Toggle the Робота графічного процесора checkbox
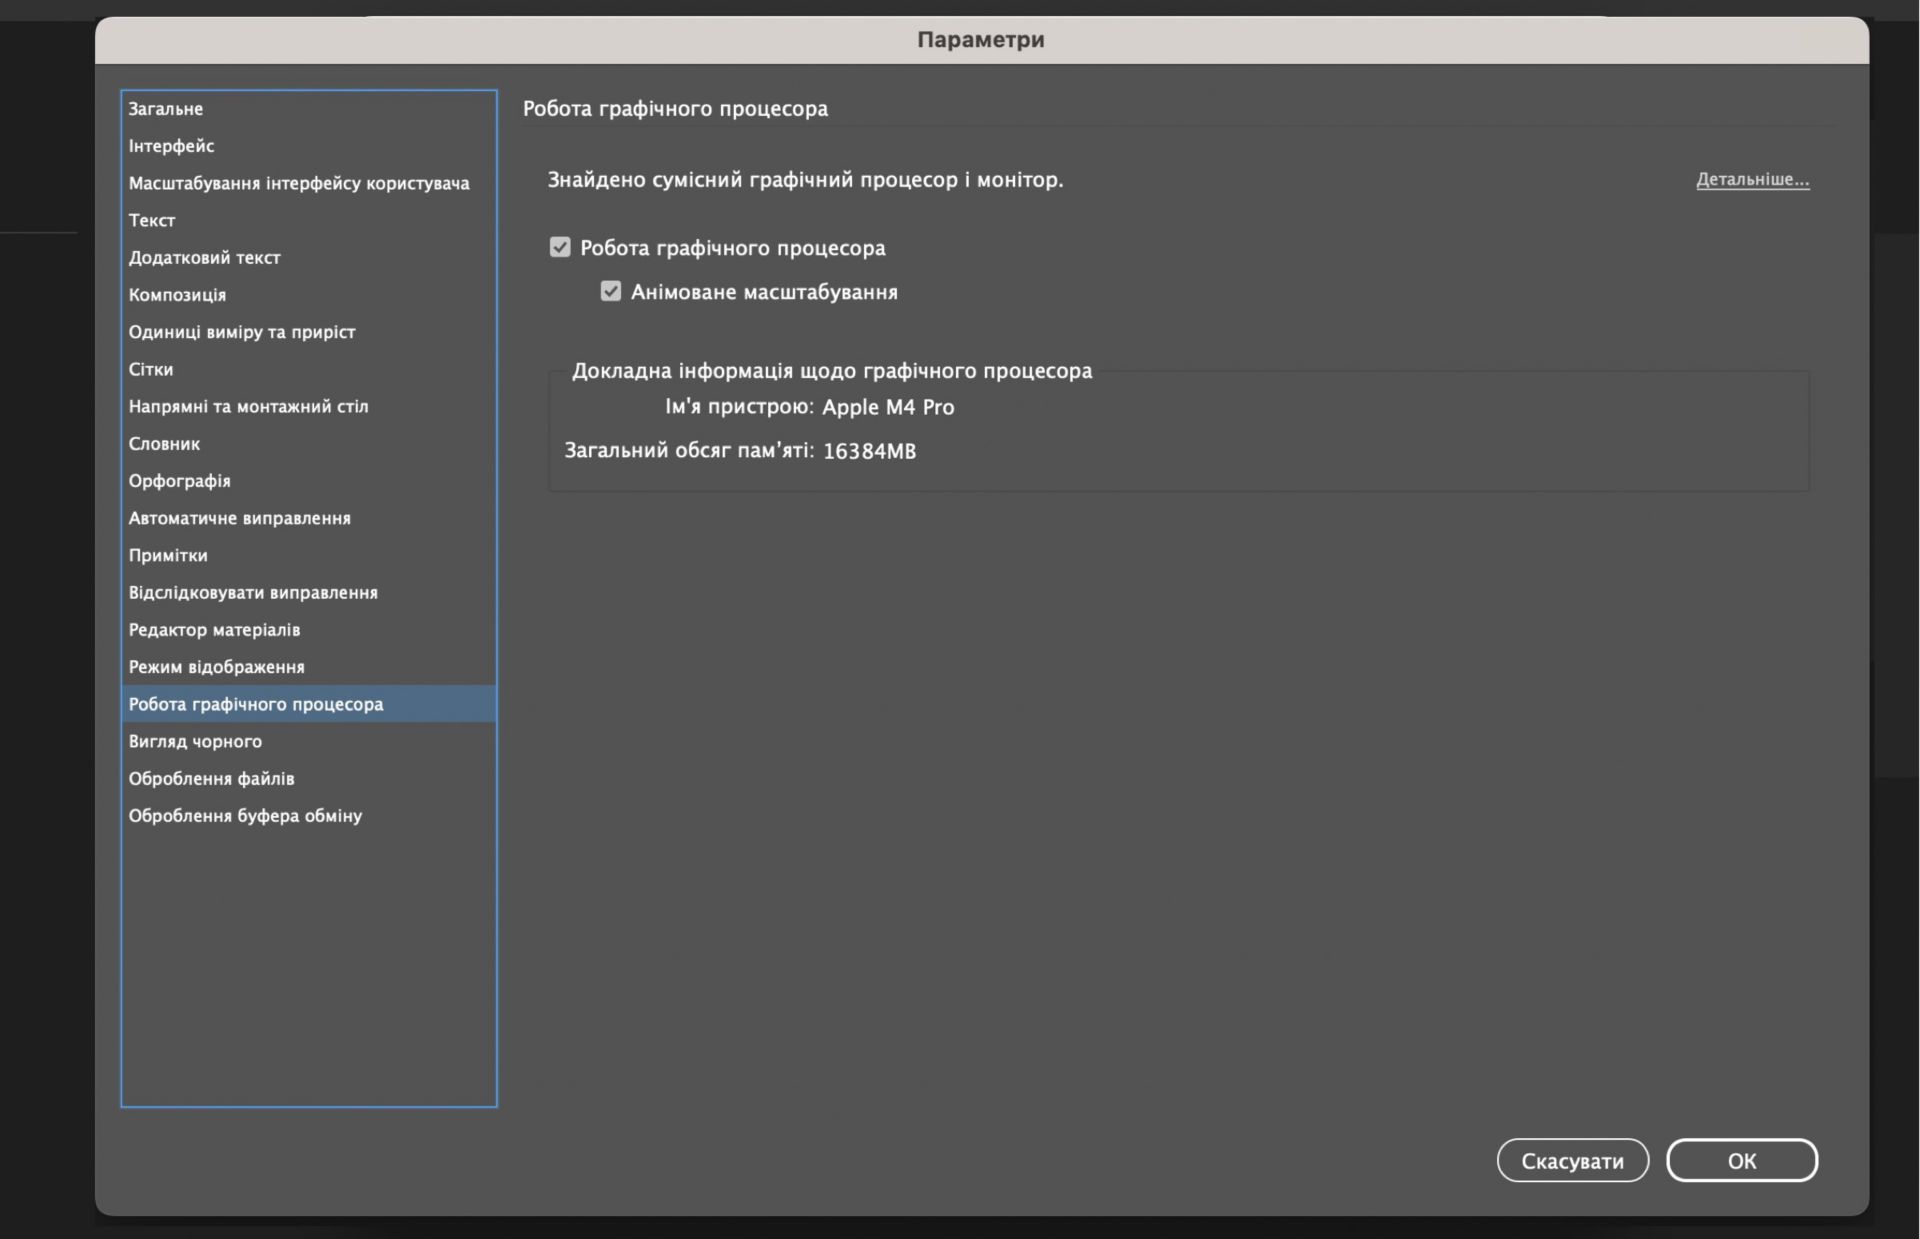The height and width of the screenshot is (1239, 1920). 560,247
